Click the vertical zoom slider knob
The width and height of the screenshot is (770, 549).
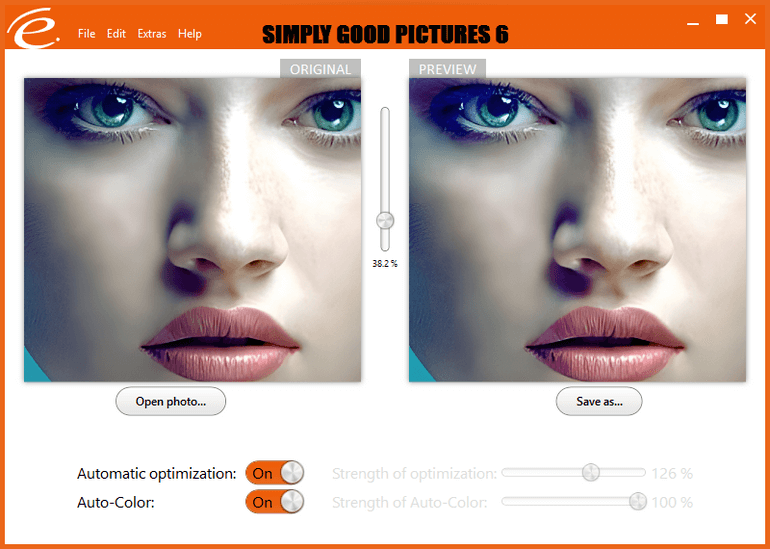tap(385, 220)
